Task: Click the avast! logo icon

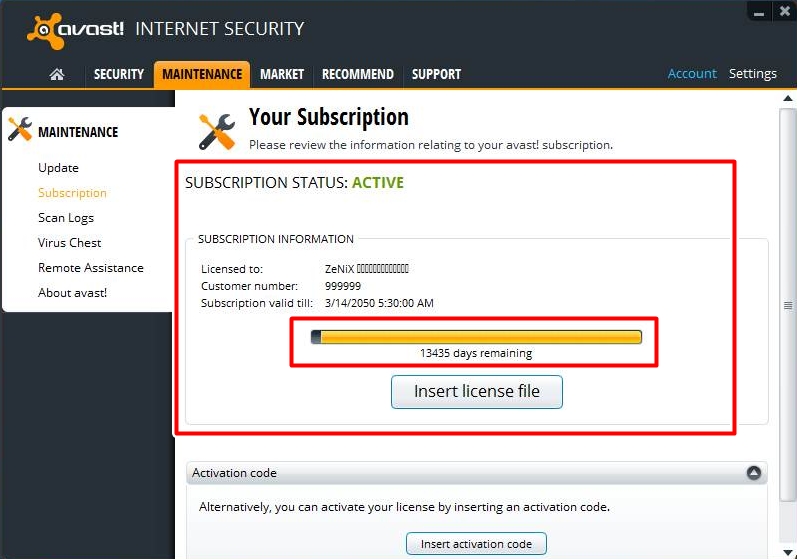Action: pos(45,30)
